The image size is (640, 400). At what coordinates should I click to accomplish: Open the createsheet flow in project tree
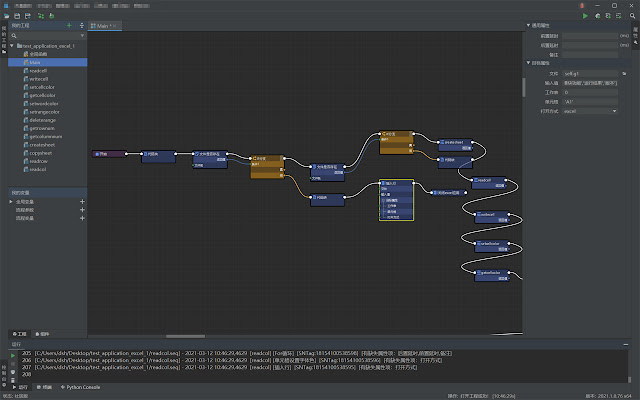pos(42,144)
